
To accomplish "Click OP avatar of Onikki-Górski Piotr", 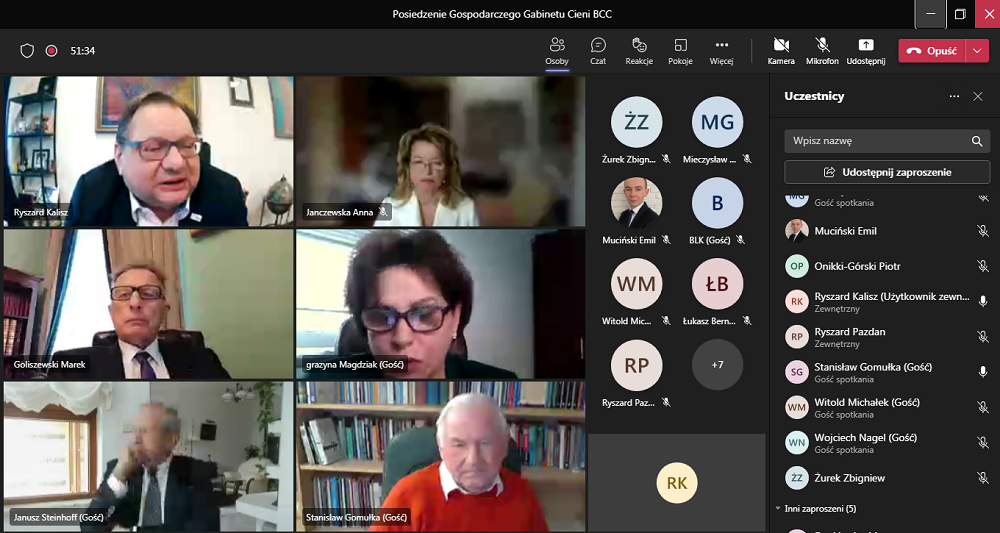I will (797, 266).
